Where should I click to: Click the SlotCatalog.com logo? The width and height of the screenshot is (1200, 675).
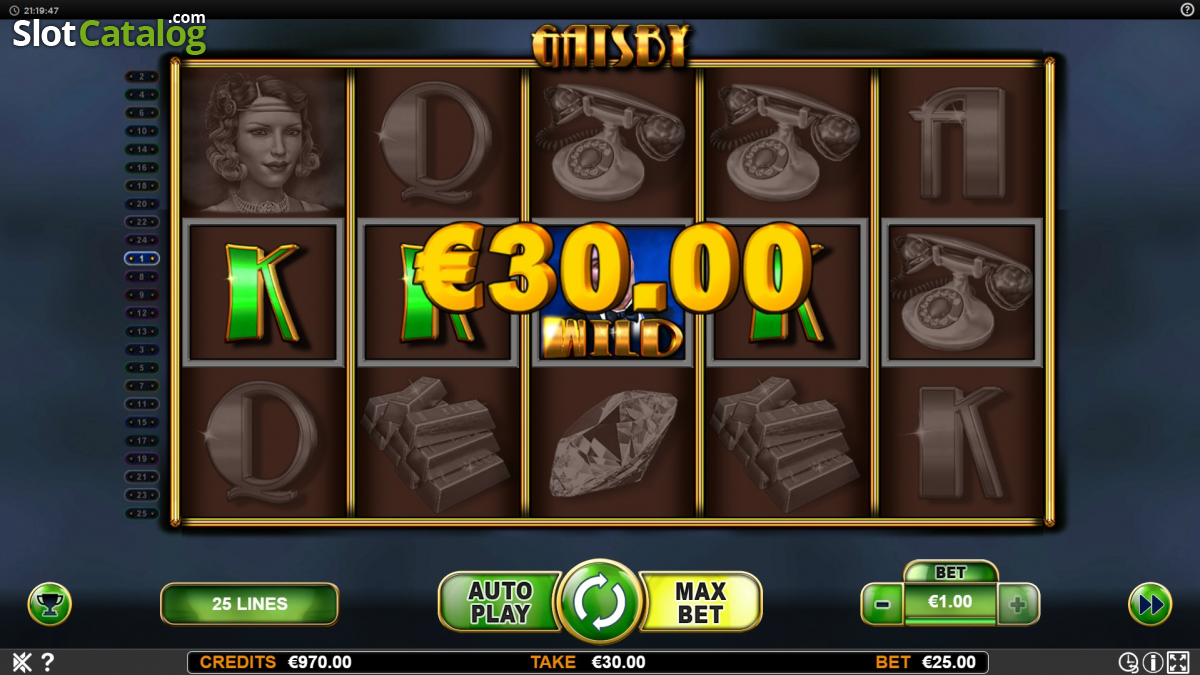coord(109,32)
